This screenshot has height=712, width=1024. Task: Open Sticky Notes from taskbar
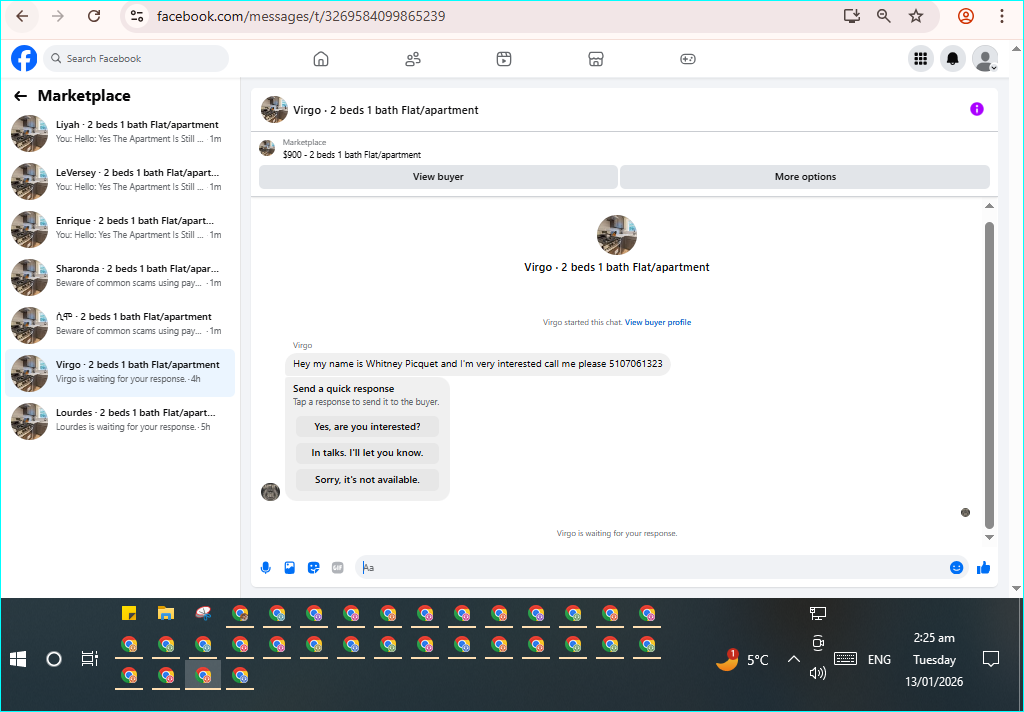point(129,613)
